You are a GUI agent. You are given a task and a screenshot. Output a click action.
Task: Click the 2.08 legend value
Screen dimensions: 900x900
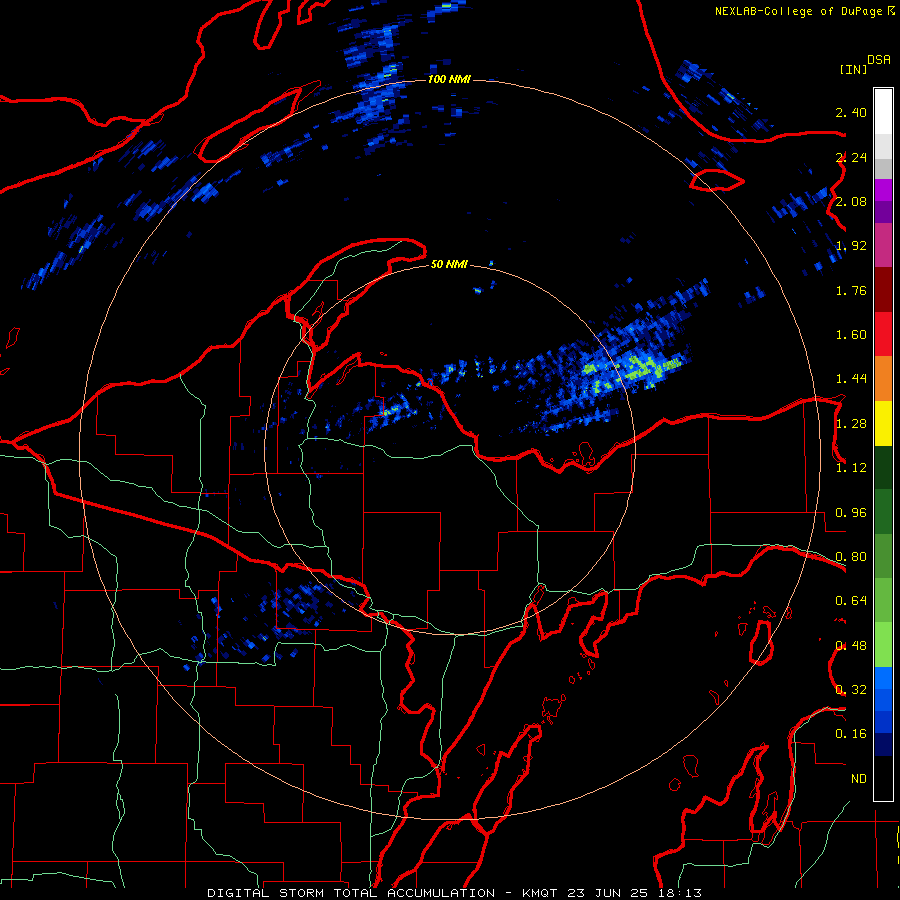click(x=851, y=201)
